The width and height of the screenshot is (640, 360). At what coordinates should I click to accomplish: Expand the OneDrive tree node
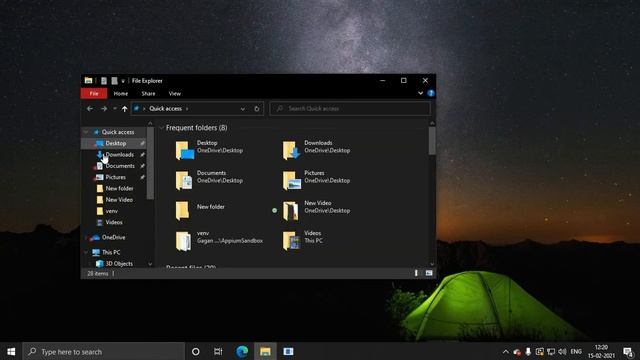click(86, 238)
